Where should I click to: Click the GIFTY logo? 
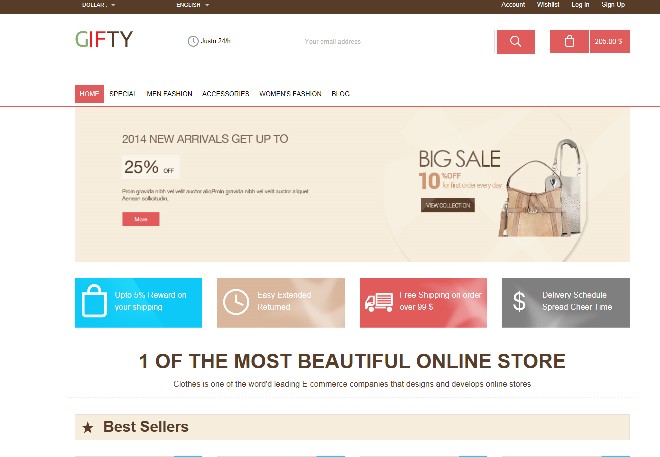coord(104,39)
